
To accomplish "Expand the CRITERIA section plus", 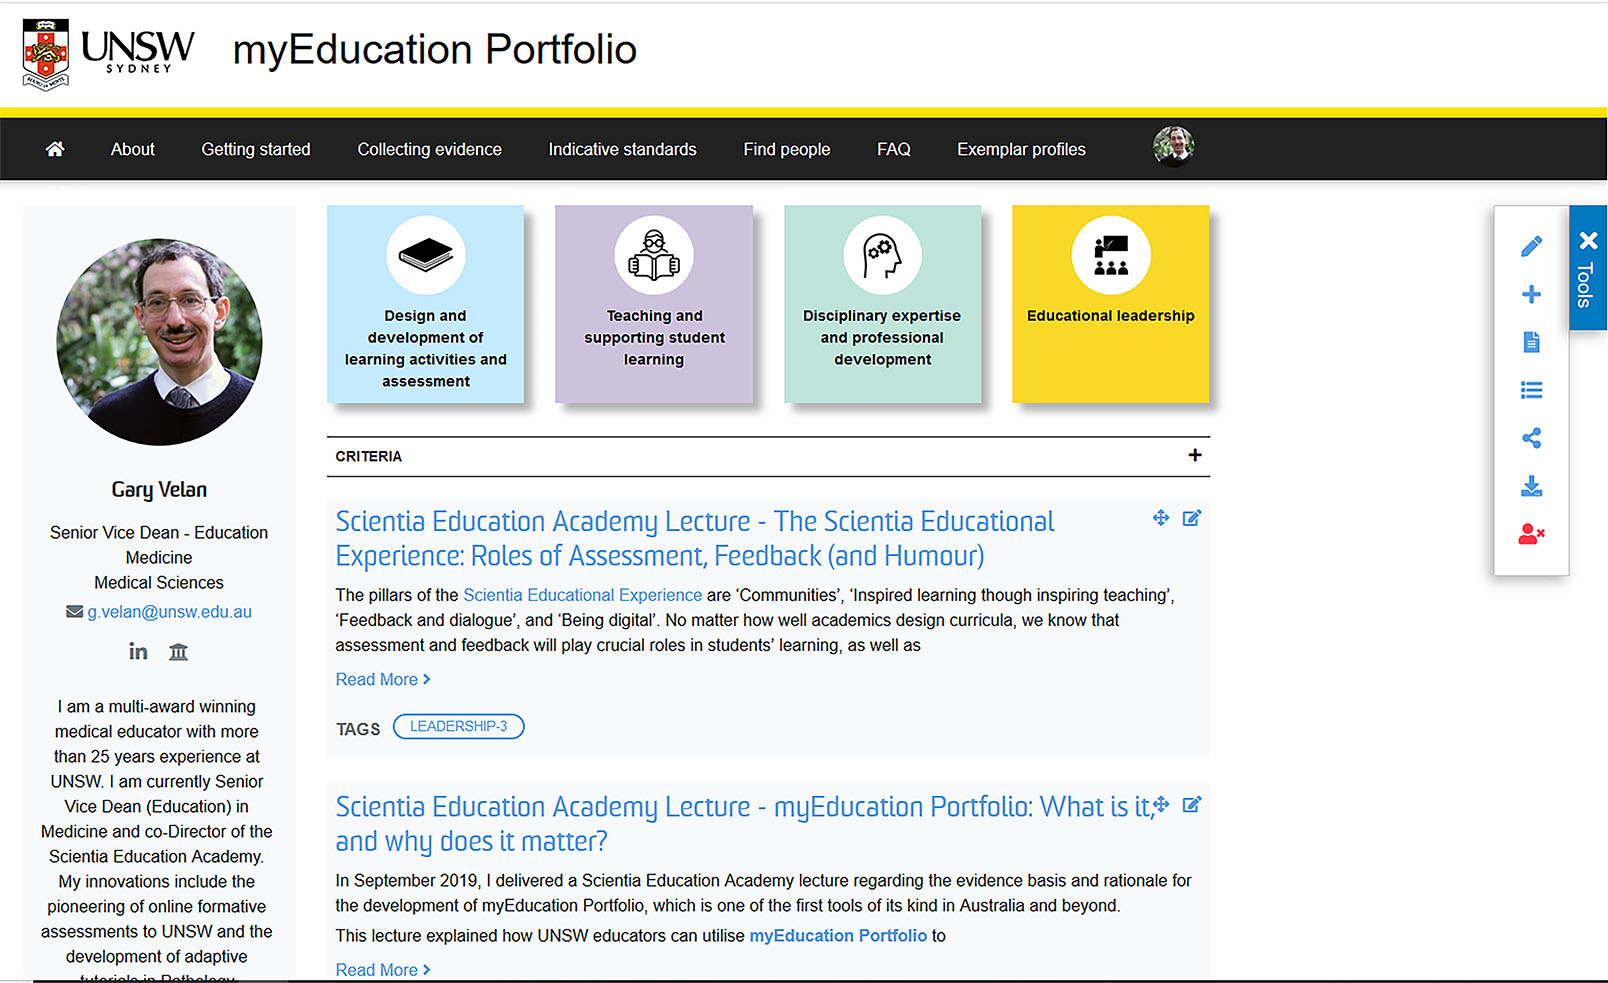I will (1194, 455).
